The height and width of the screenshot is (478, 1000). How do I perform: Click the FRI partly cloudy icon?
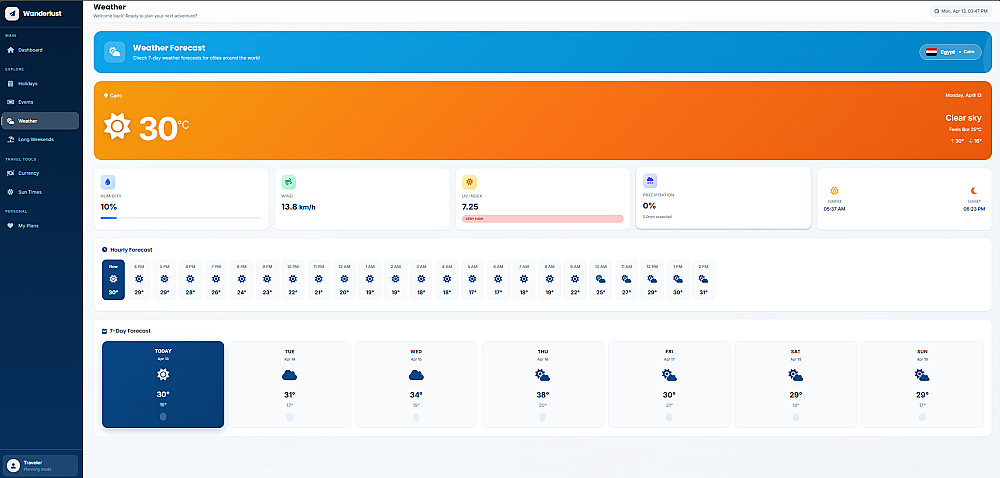669,375
